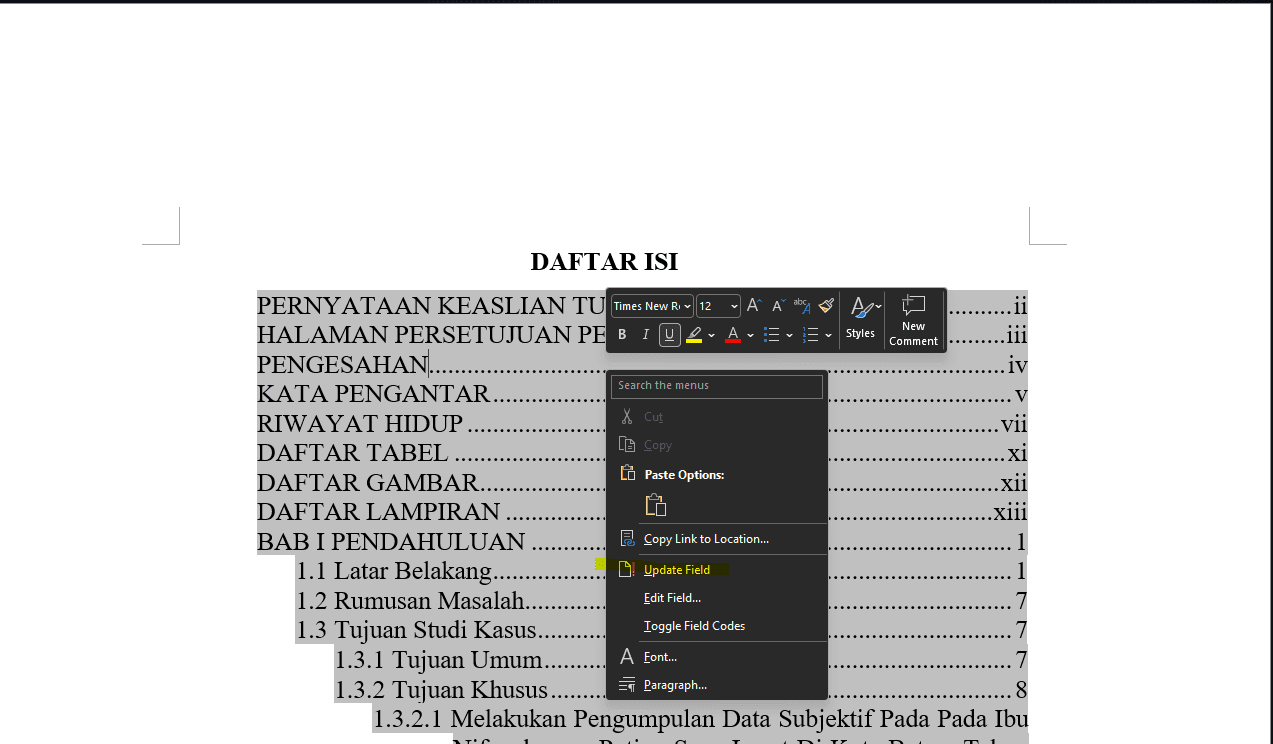
Task: Click the Font letter A icon
Action: 627,656
